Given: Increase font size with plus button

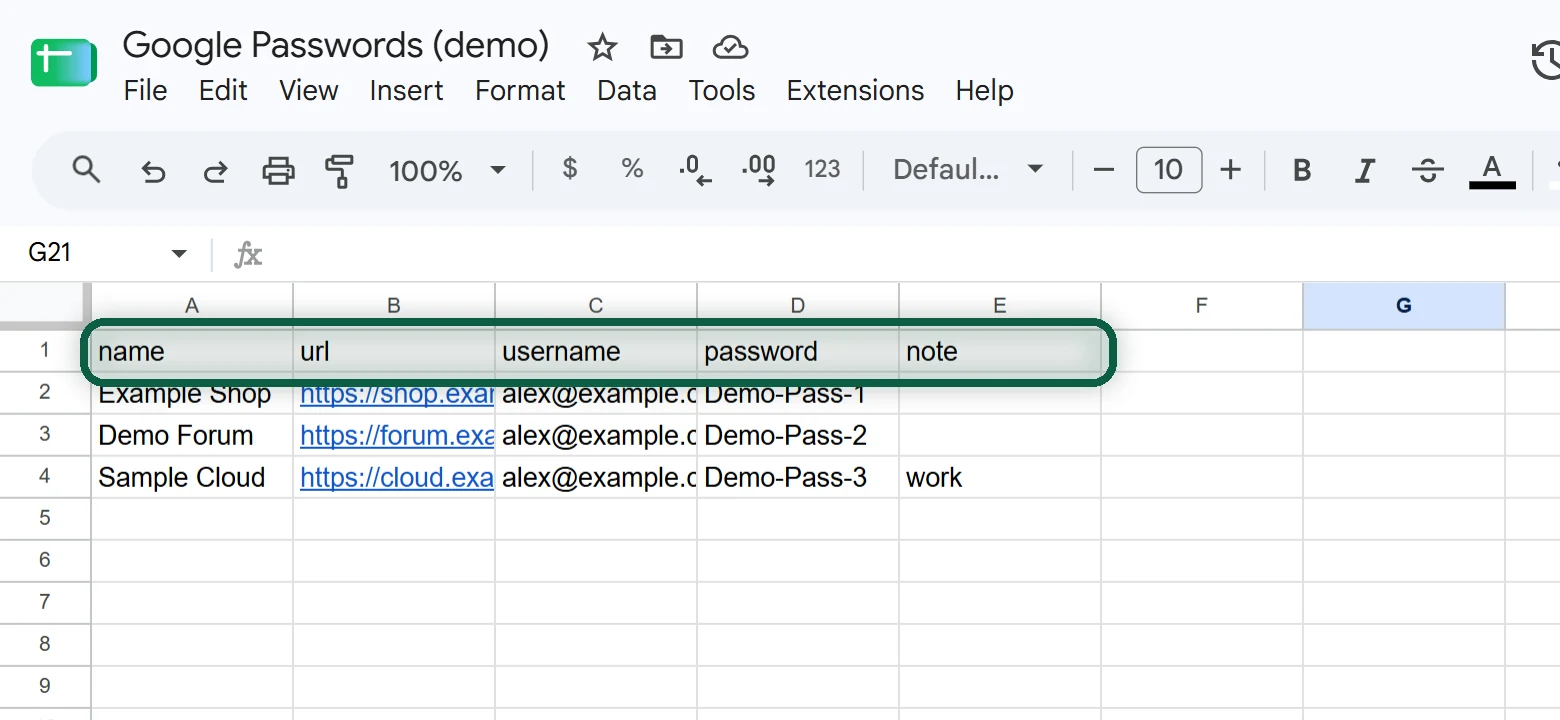Looking at the screenshot, I should click(1231, 170).
